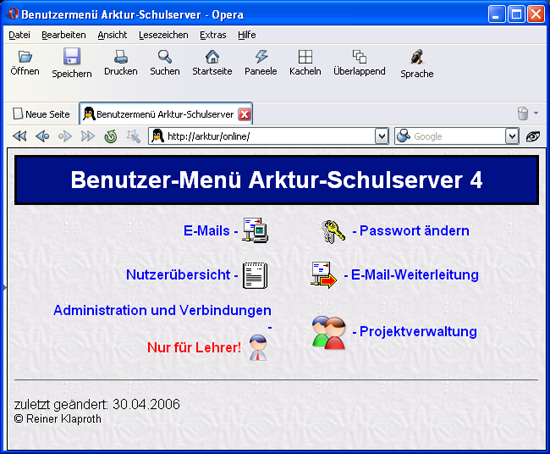Close the Opera window
Image resolution: width=550 pixels, height=454 pixels.
click(536, 14)
